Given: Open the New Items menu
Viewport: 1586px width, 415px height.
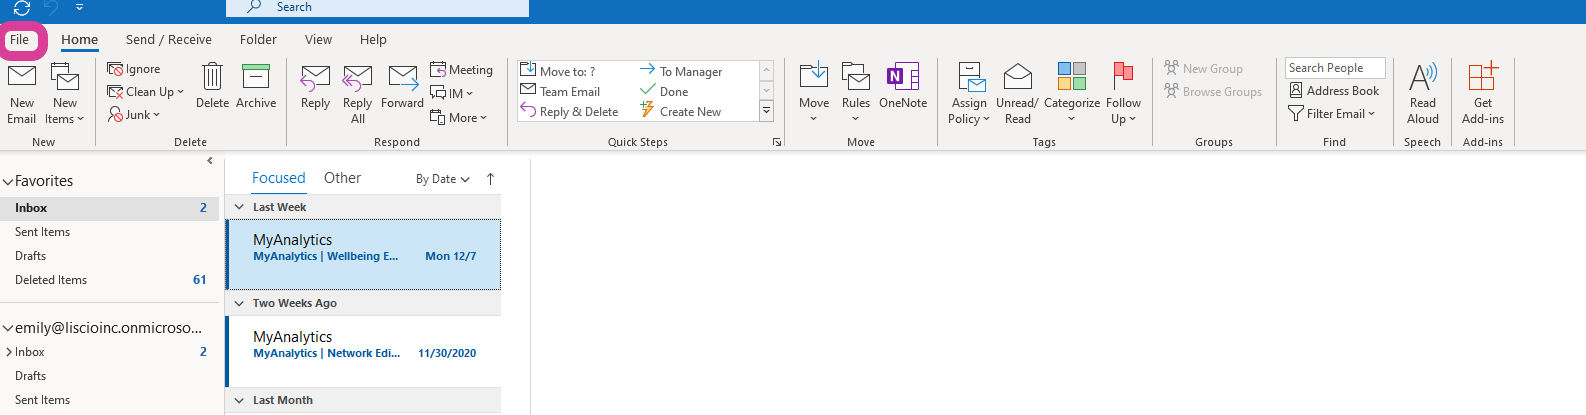Looking at the screenshot, I should point(65,94).
